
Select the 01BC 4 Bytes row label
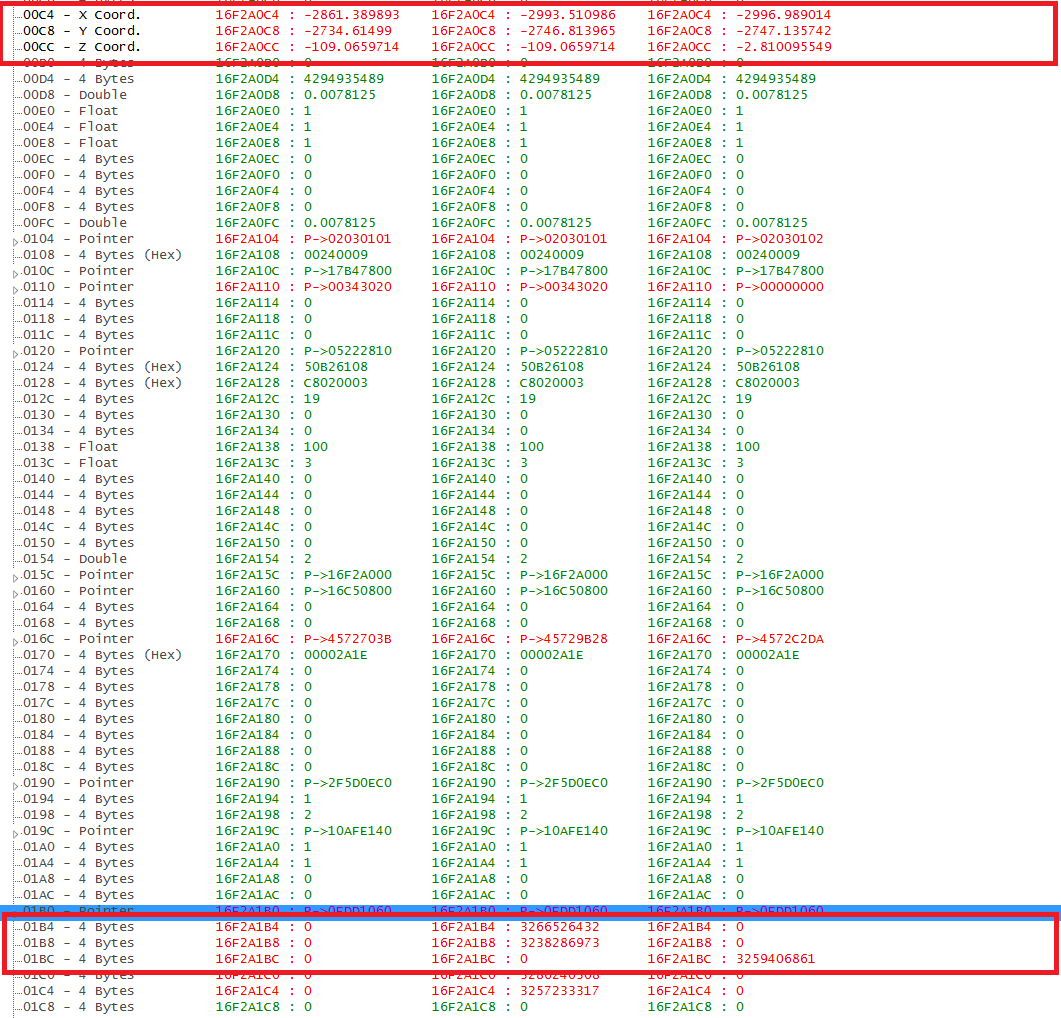[x=78, y=959]
